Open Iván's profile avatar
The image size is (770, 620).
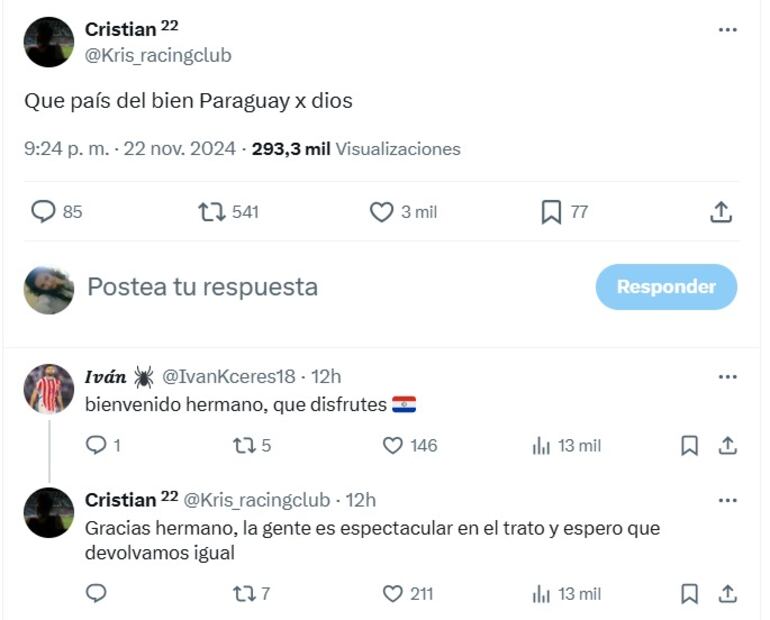49,389
